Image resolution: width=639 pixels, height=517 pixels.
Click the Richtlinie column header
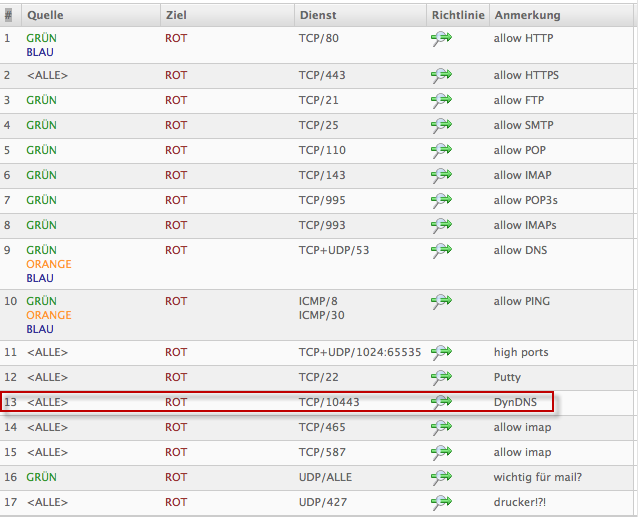click(458, 15)
